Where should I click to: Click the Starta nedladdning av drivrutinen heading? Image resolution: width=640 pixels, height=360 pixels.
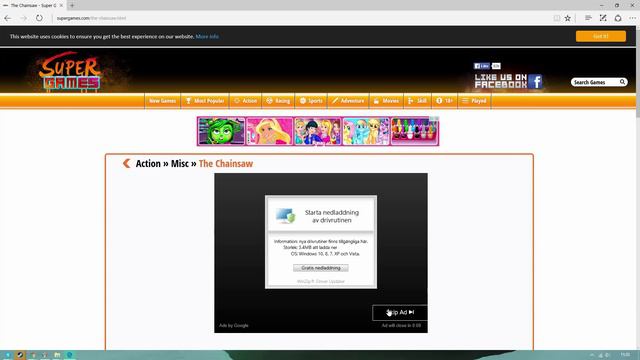[x=332, y=216]
